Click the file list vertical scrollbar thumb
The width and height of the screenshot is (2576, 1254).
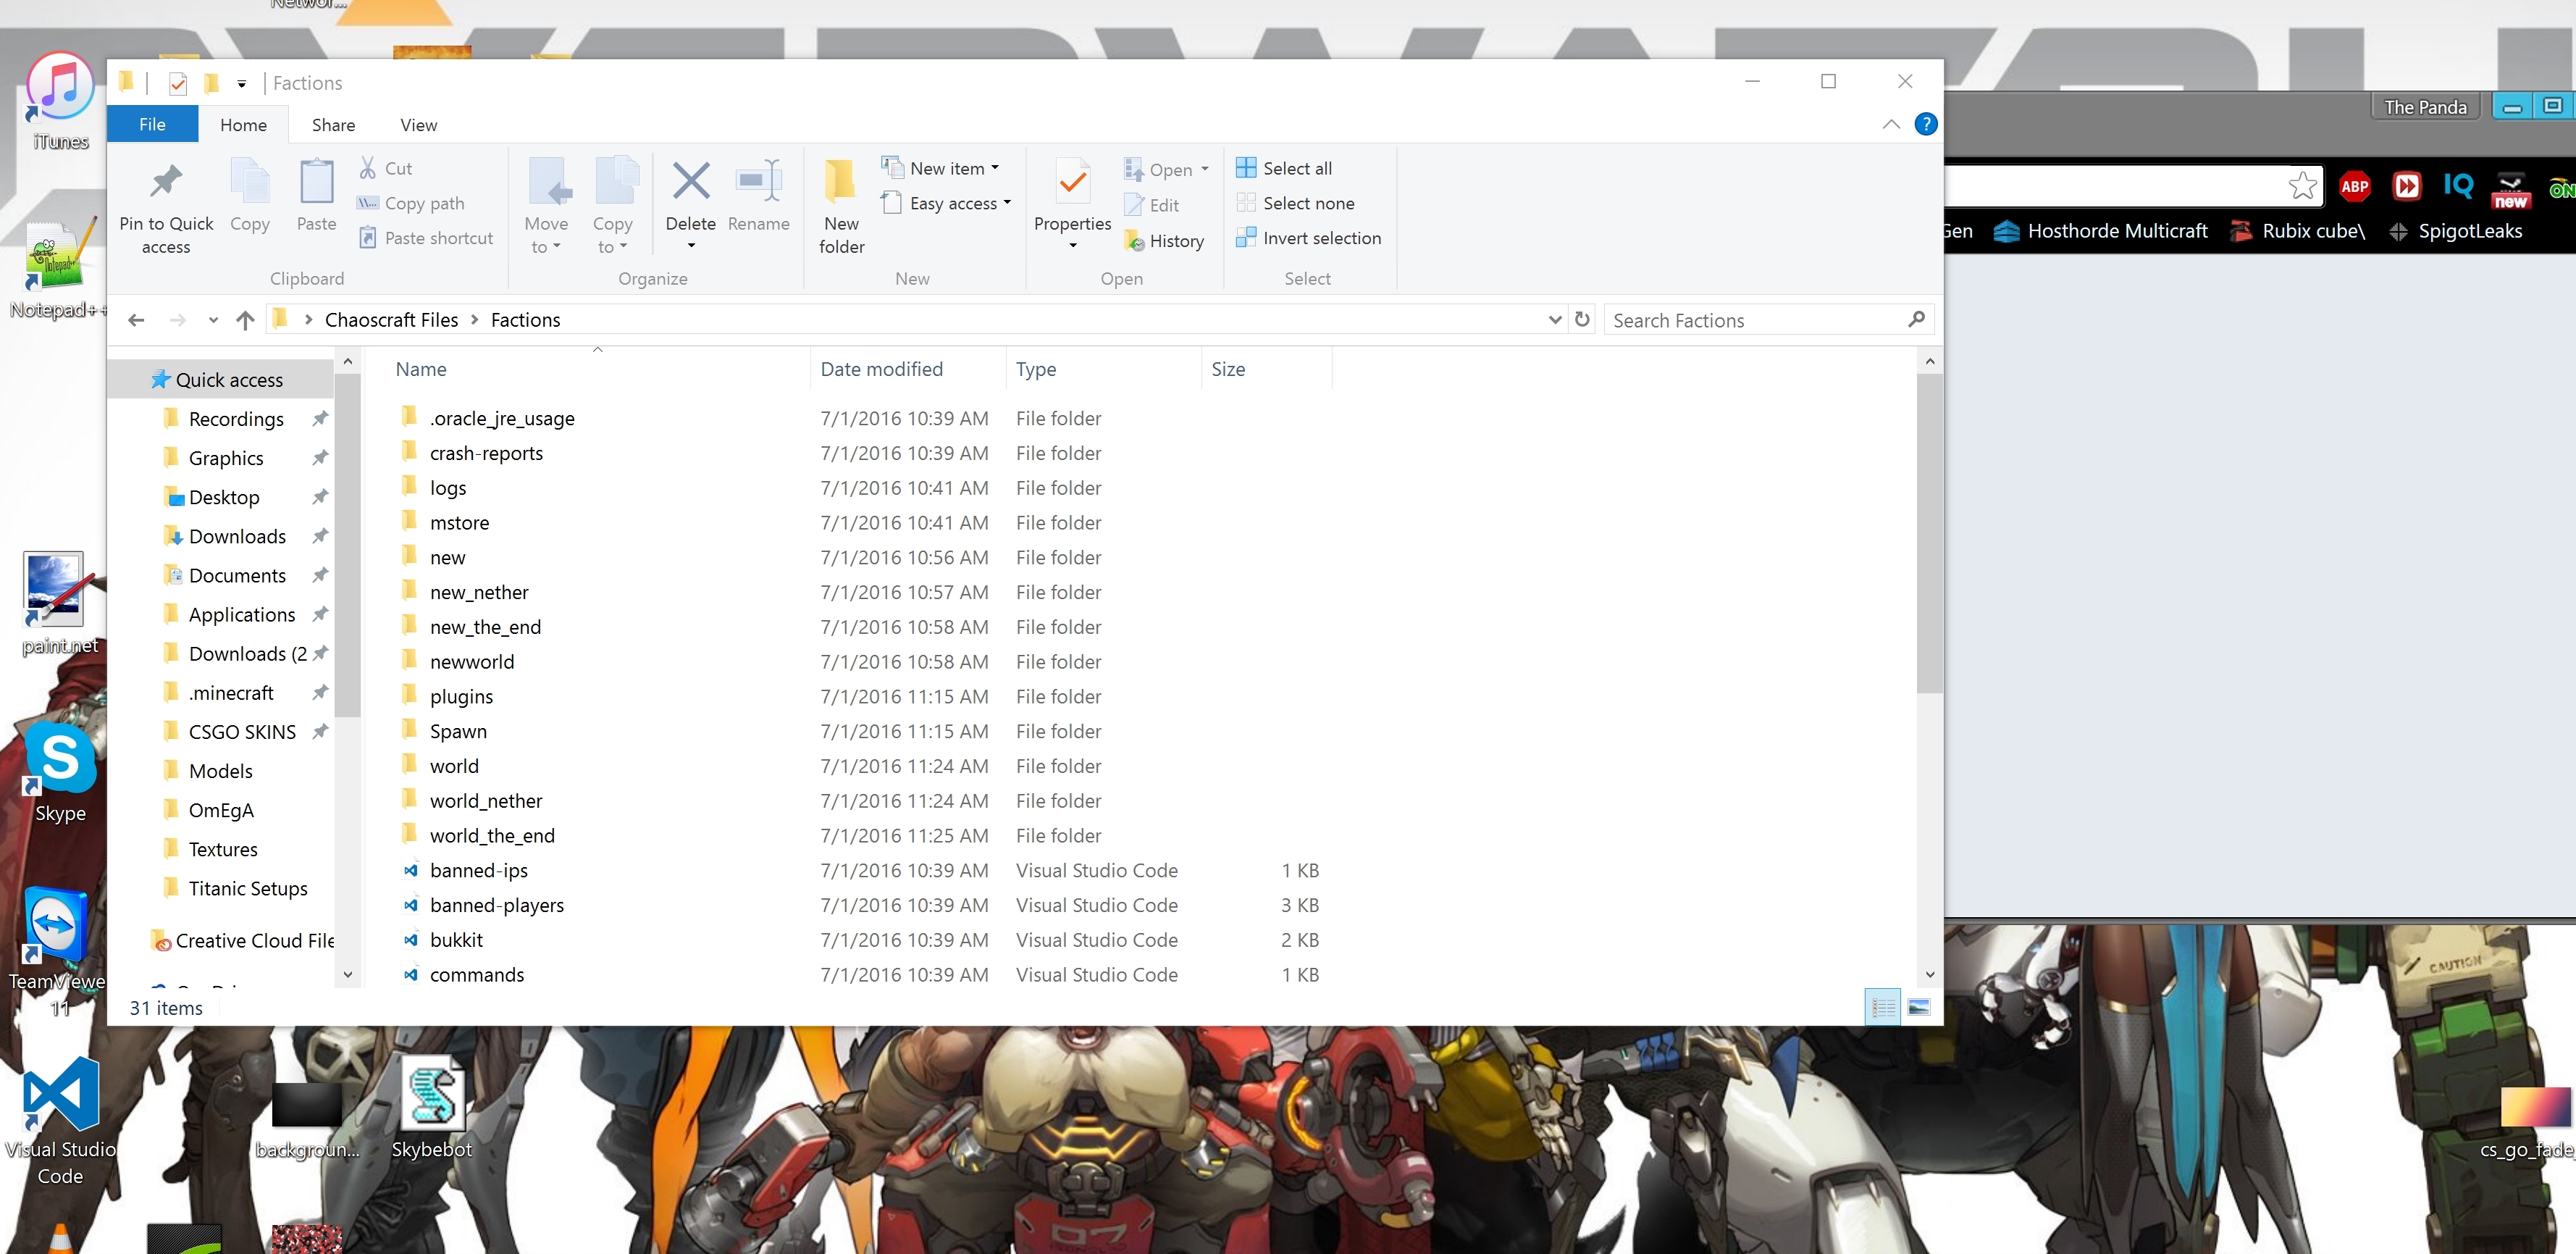(1929, 533)
